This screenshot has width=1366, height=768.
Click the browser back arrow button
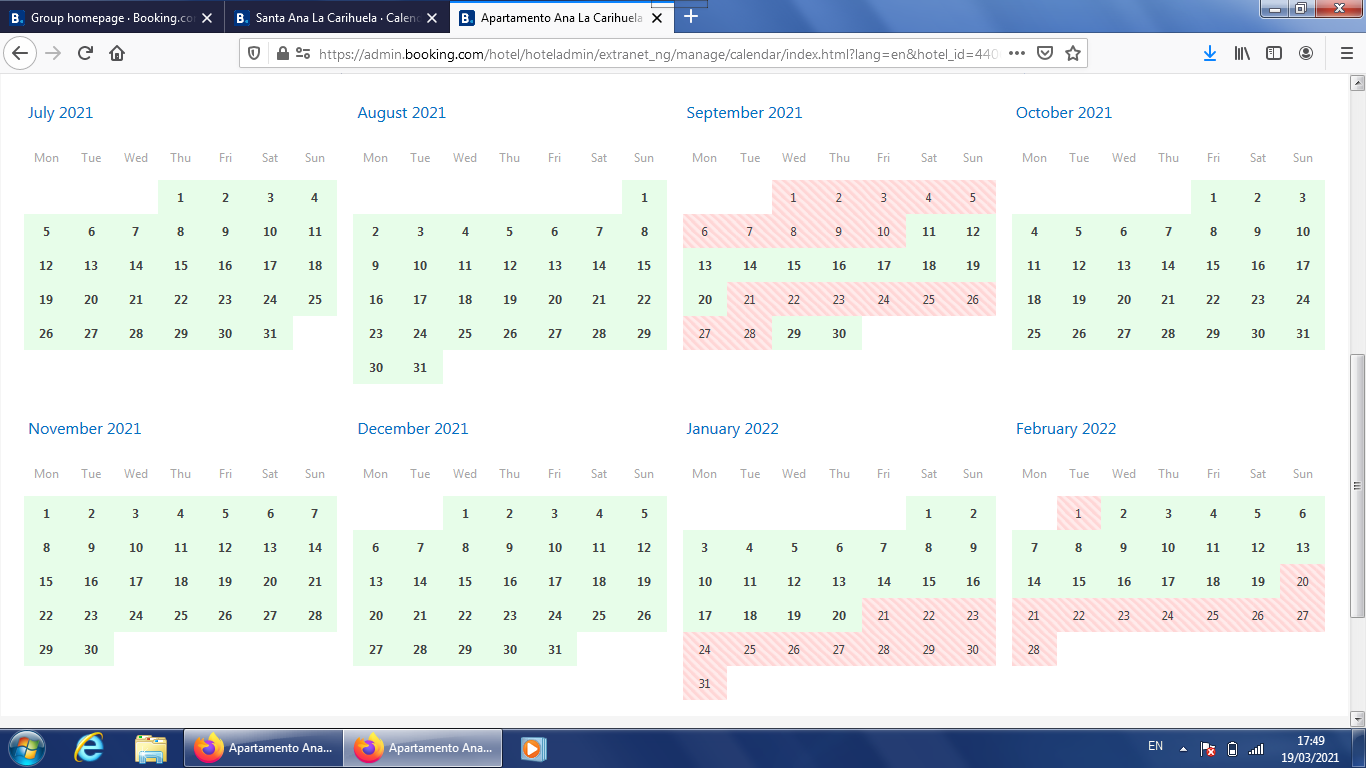point(21,54)
